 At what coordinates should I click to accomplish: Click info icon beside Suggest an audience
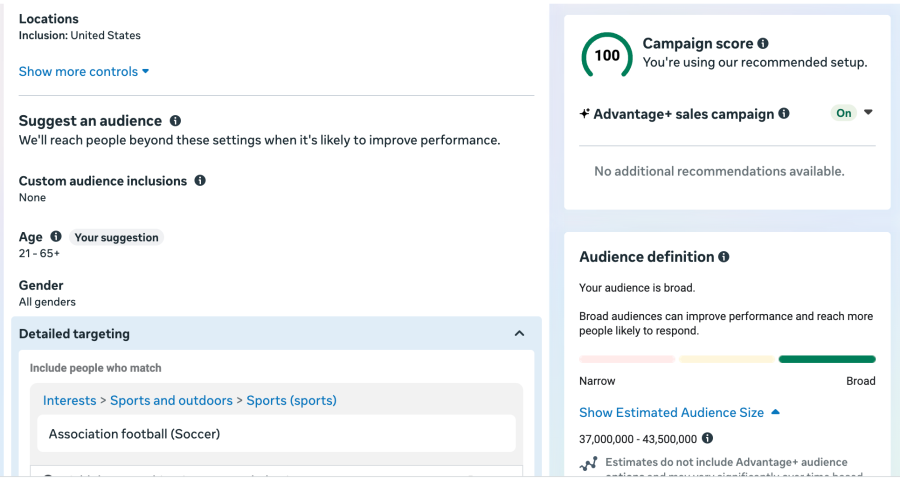tap(175, 121)
